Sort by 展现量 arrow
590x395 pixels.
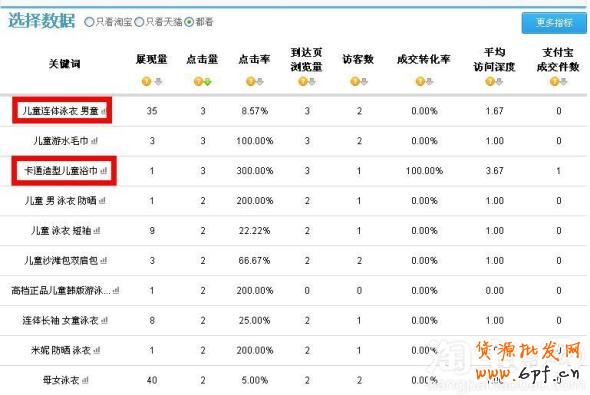pos(158,82)
